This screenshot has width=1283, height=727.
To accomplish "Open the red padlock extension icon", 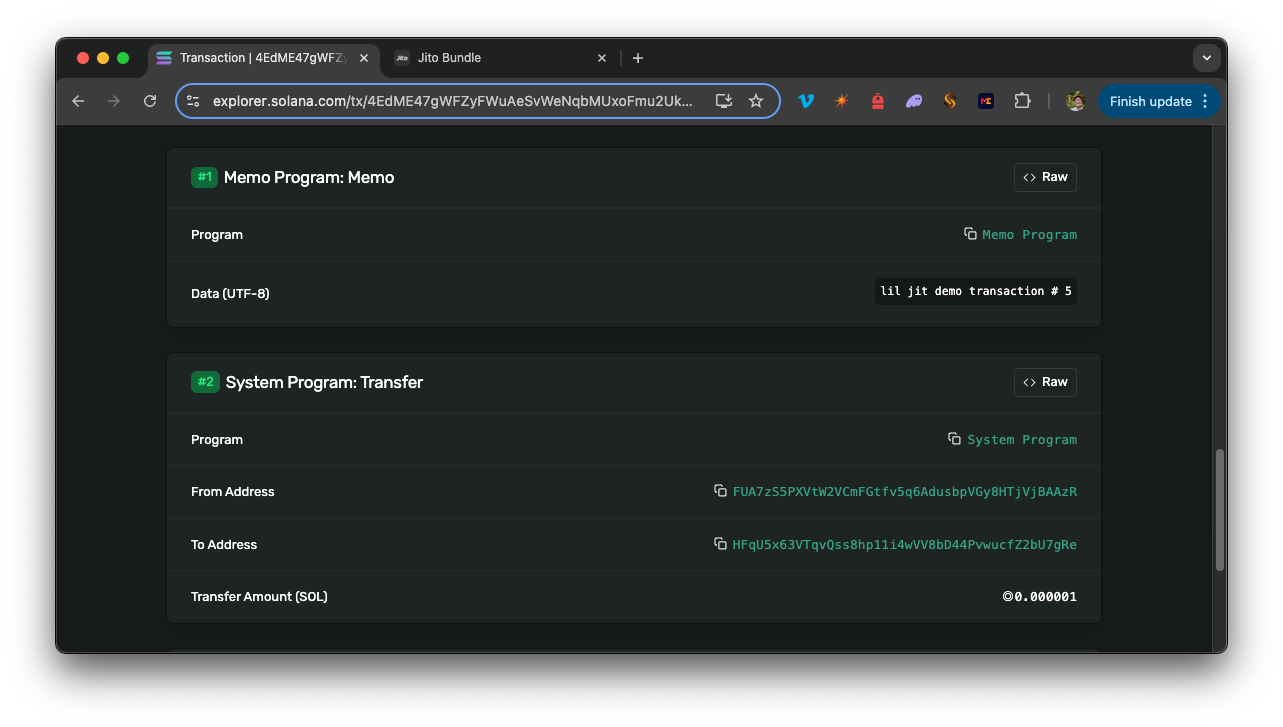I will click(878, 101).
